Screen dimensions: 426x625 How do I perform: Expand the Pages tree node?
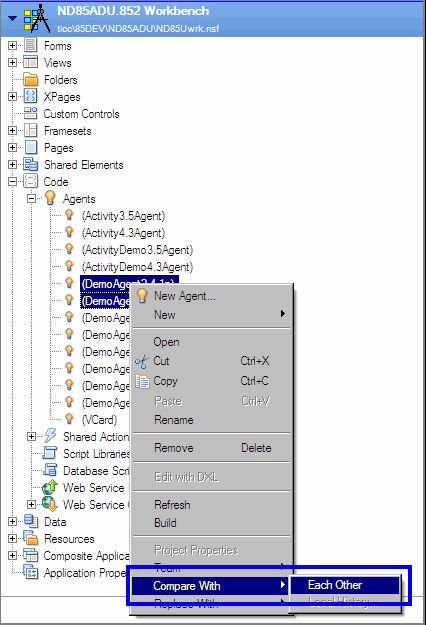(12, 147)
